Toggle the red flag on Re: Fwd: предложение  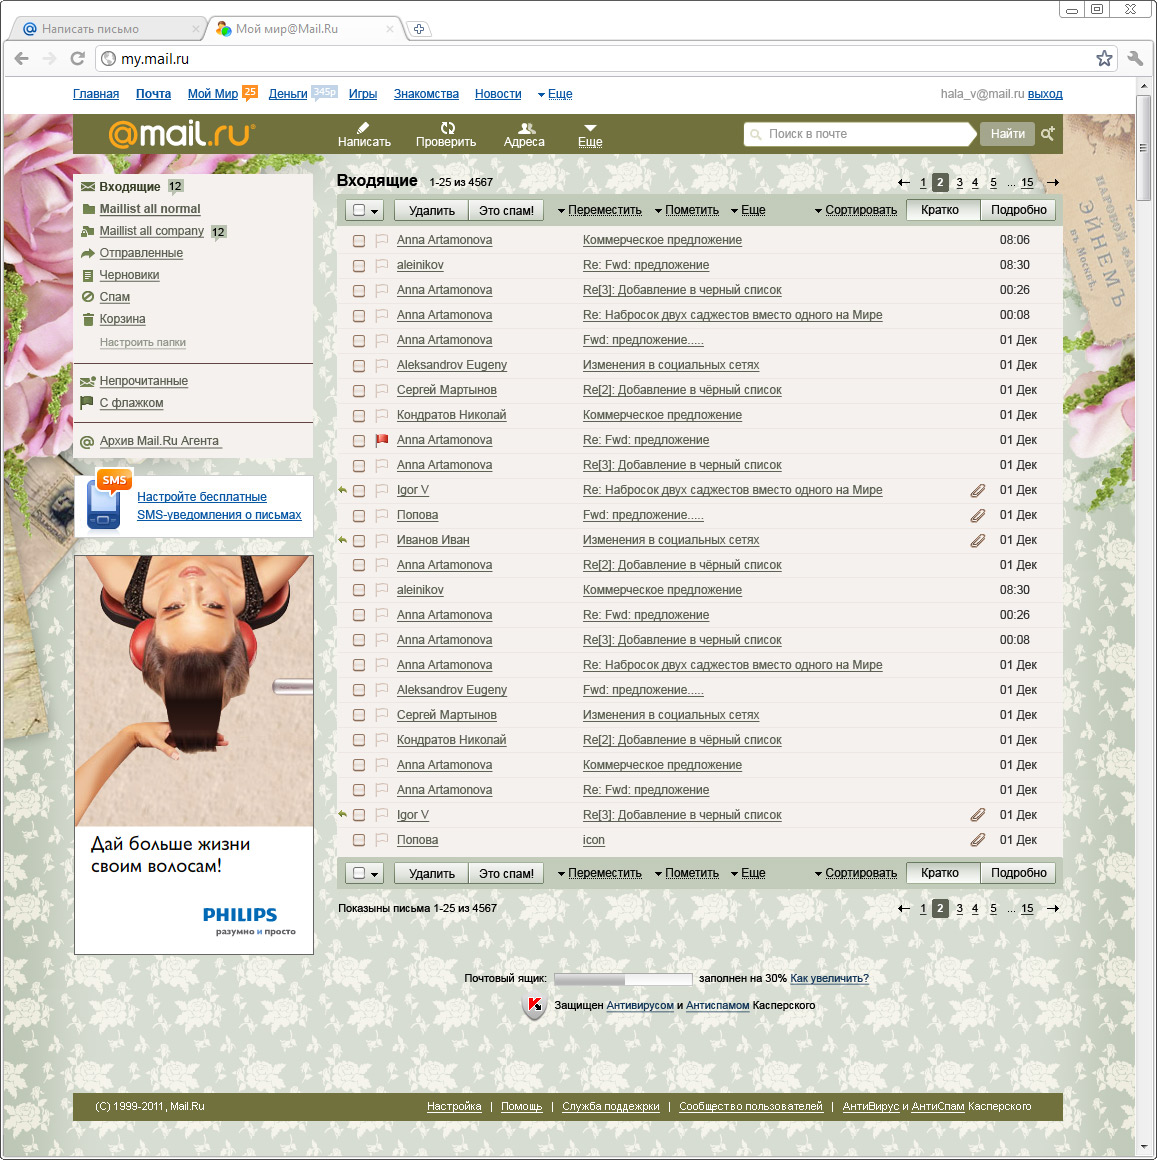pyautogui.click(x=382, y=440)
